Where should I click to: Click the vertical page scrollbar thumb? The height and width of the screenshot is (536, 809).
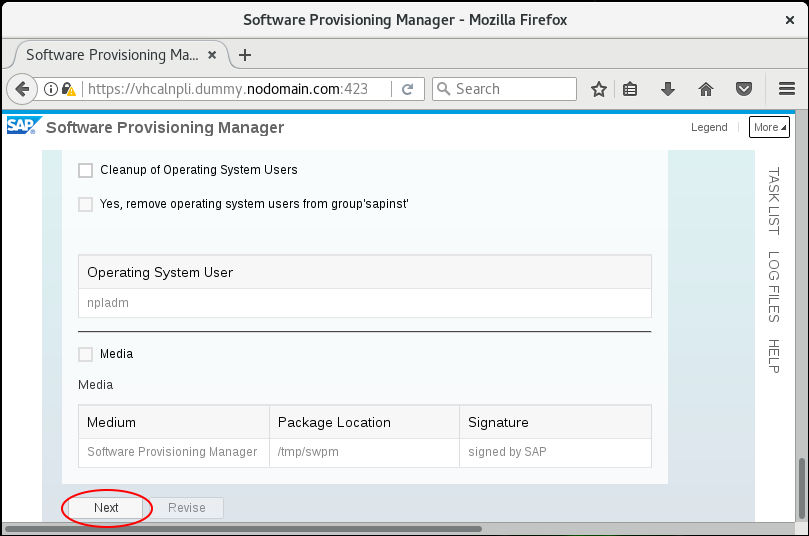(x=802, y=488)
